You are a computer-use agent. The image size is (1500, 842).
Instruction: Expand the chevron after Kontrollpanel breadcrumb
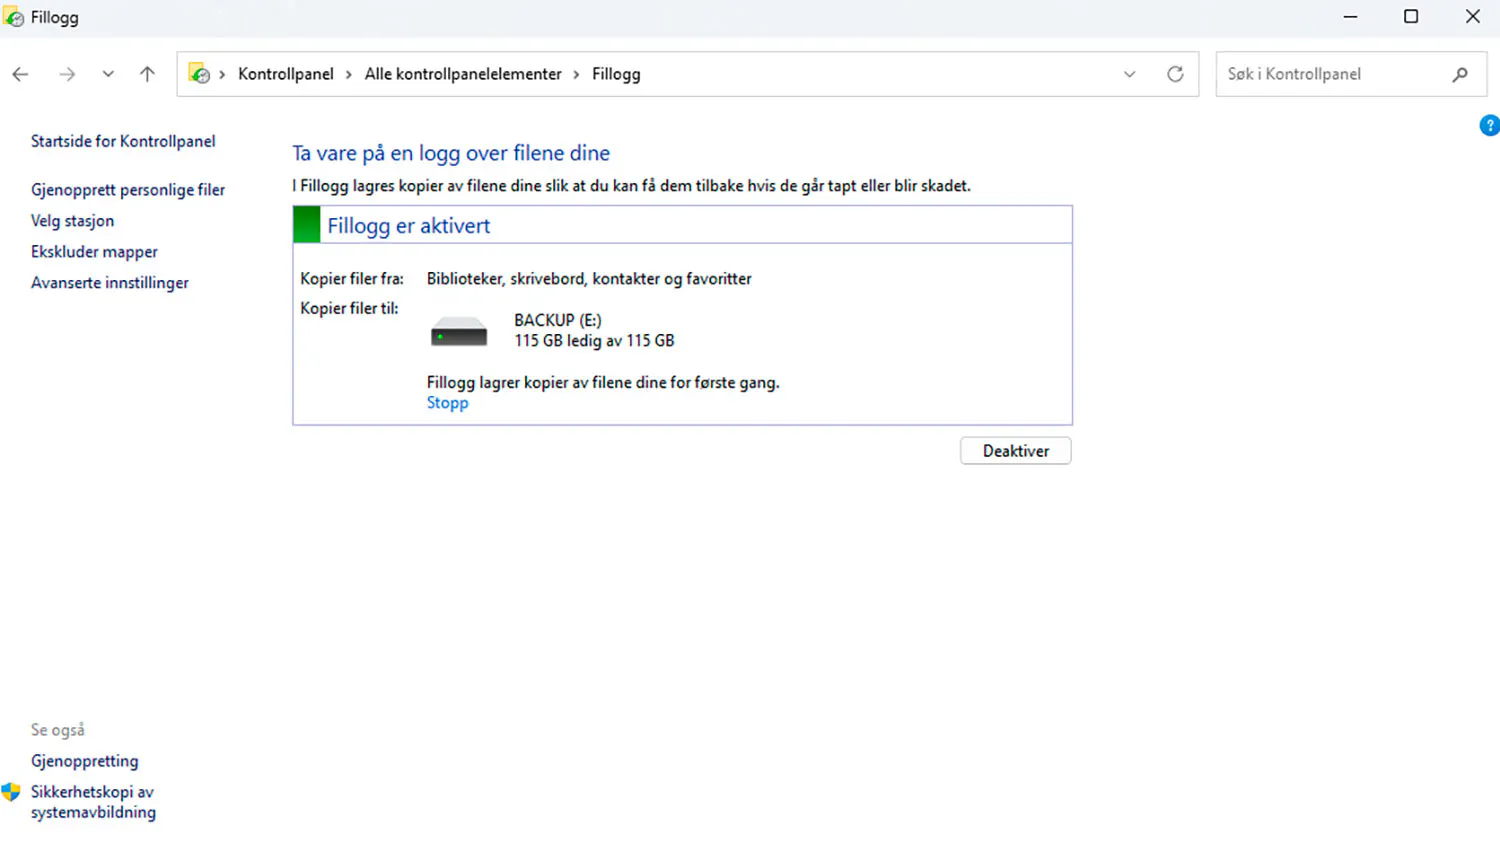349,74
